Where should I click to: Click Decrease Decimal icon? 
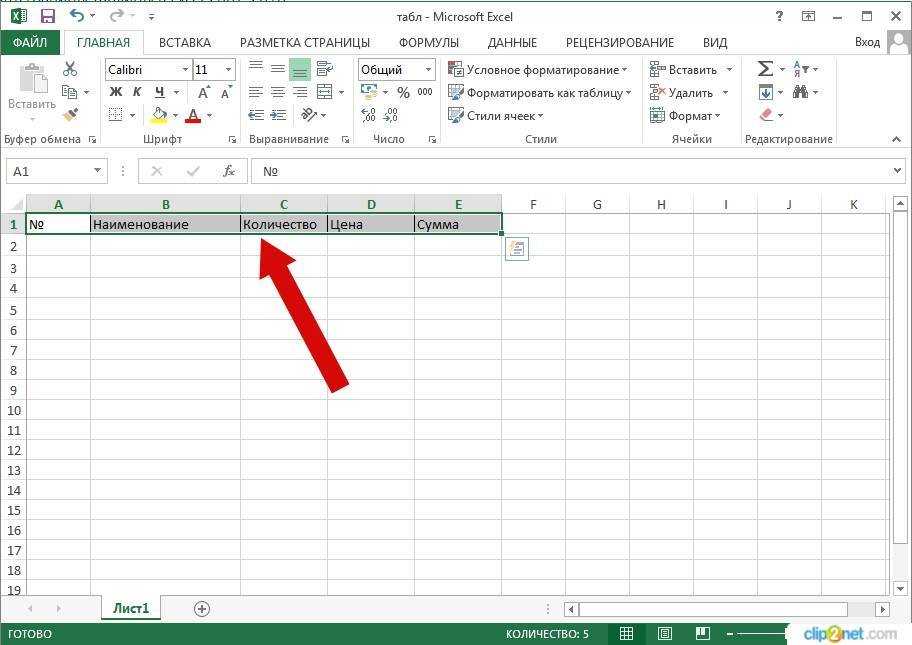391,115
